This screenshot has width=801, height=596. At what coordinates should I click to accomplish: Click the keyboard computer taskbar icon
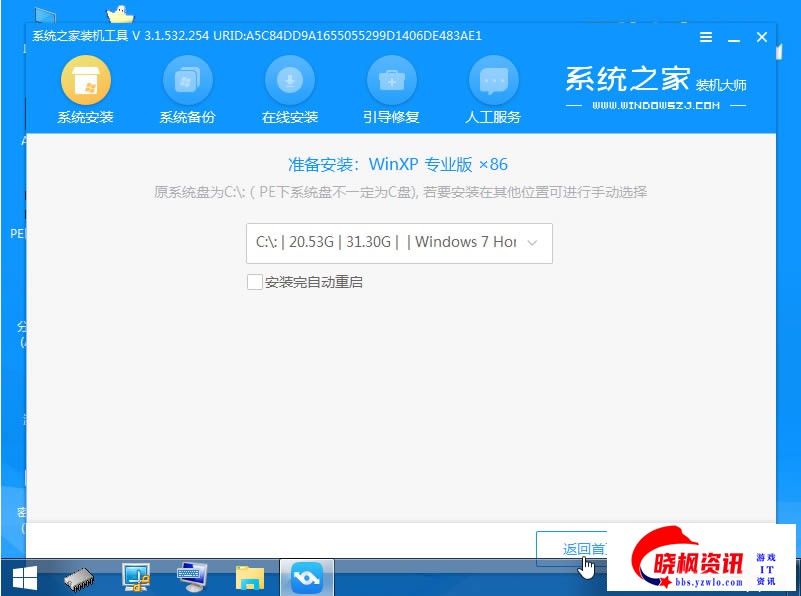192,577
